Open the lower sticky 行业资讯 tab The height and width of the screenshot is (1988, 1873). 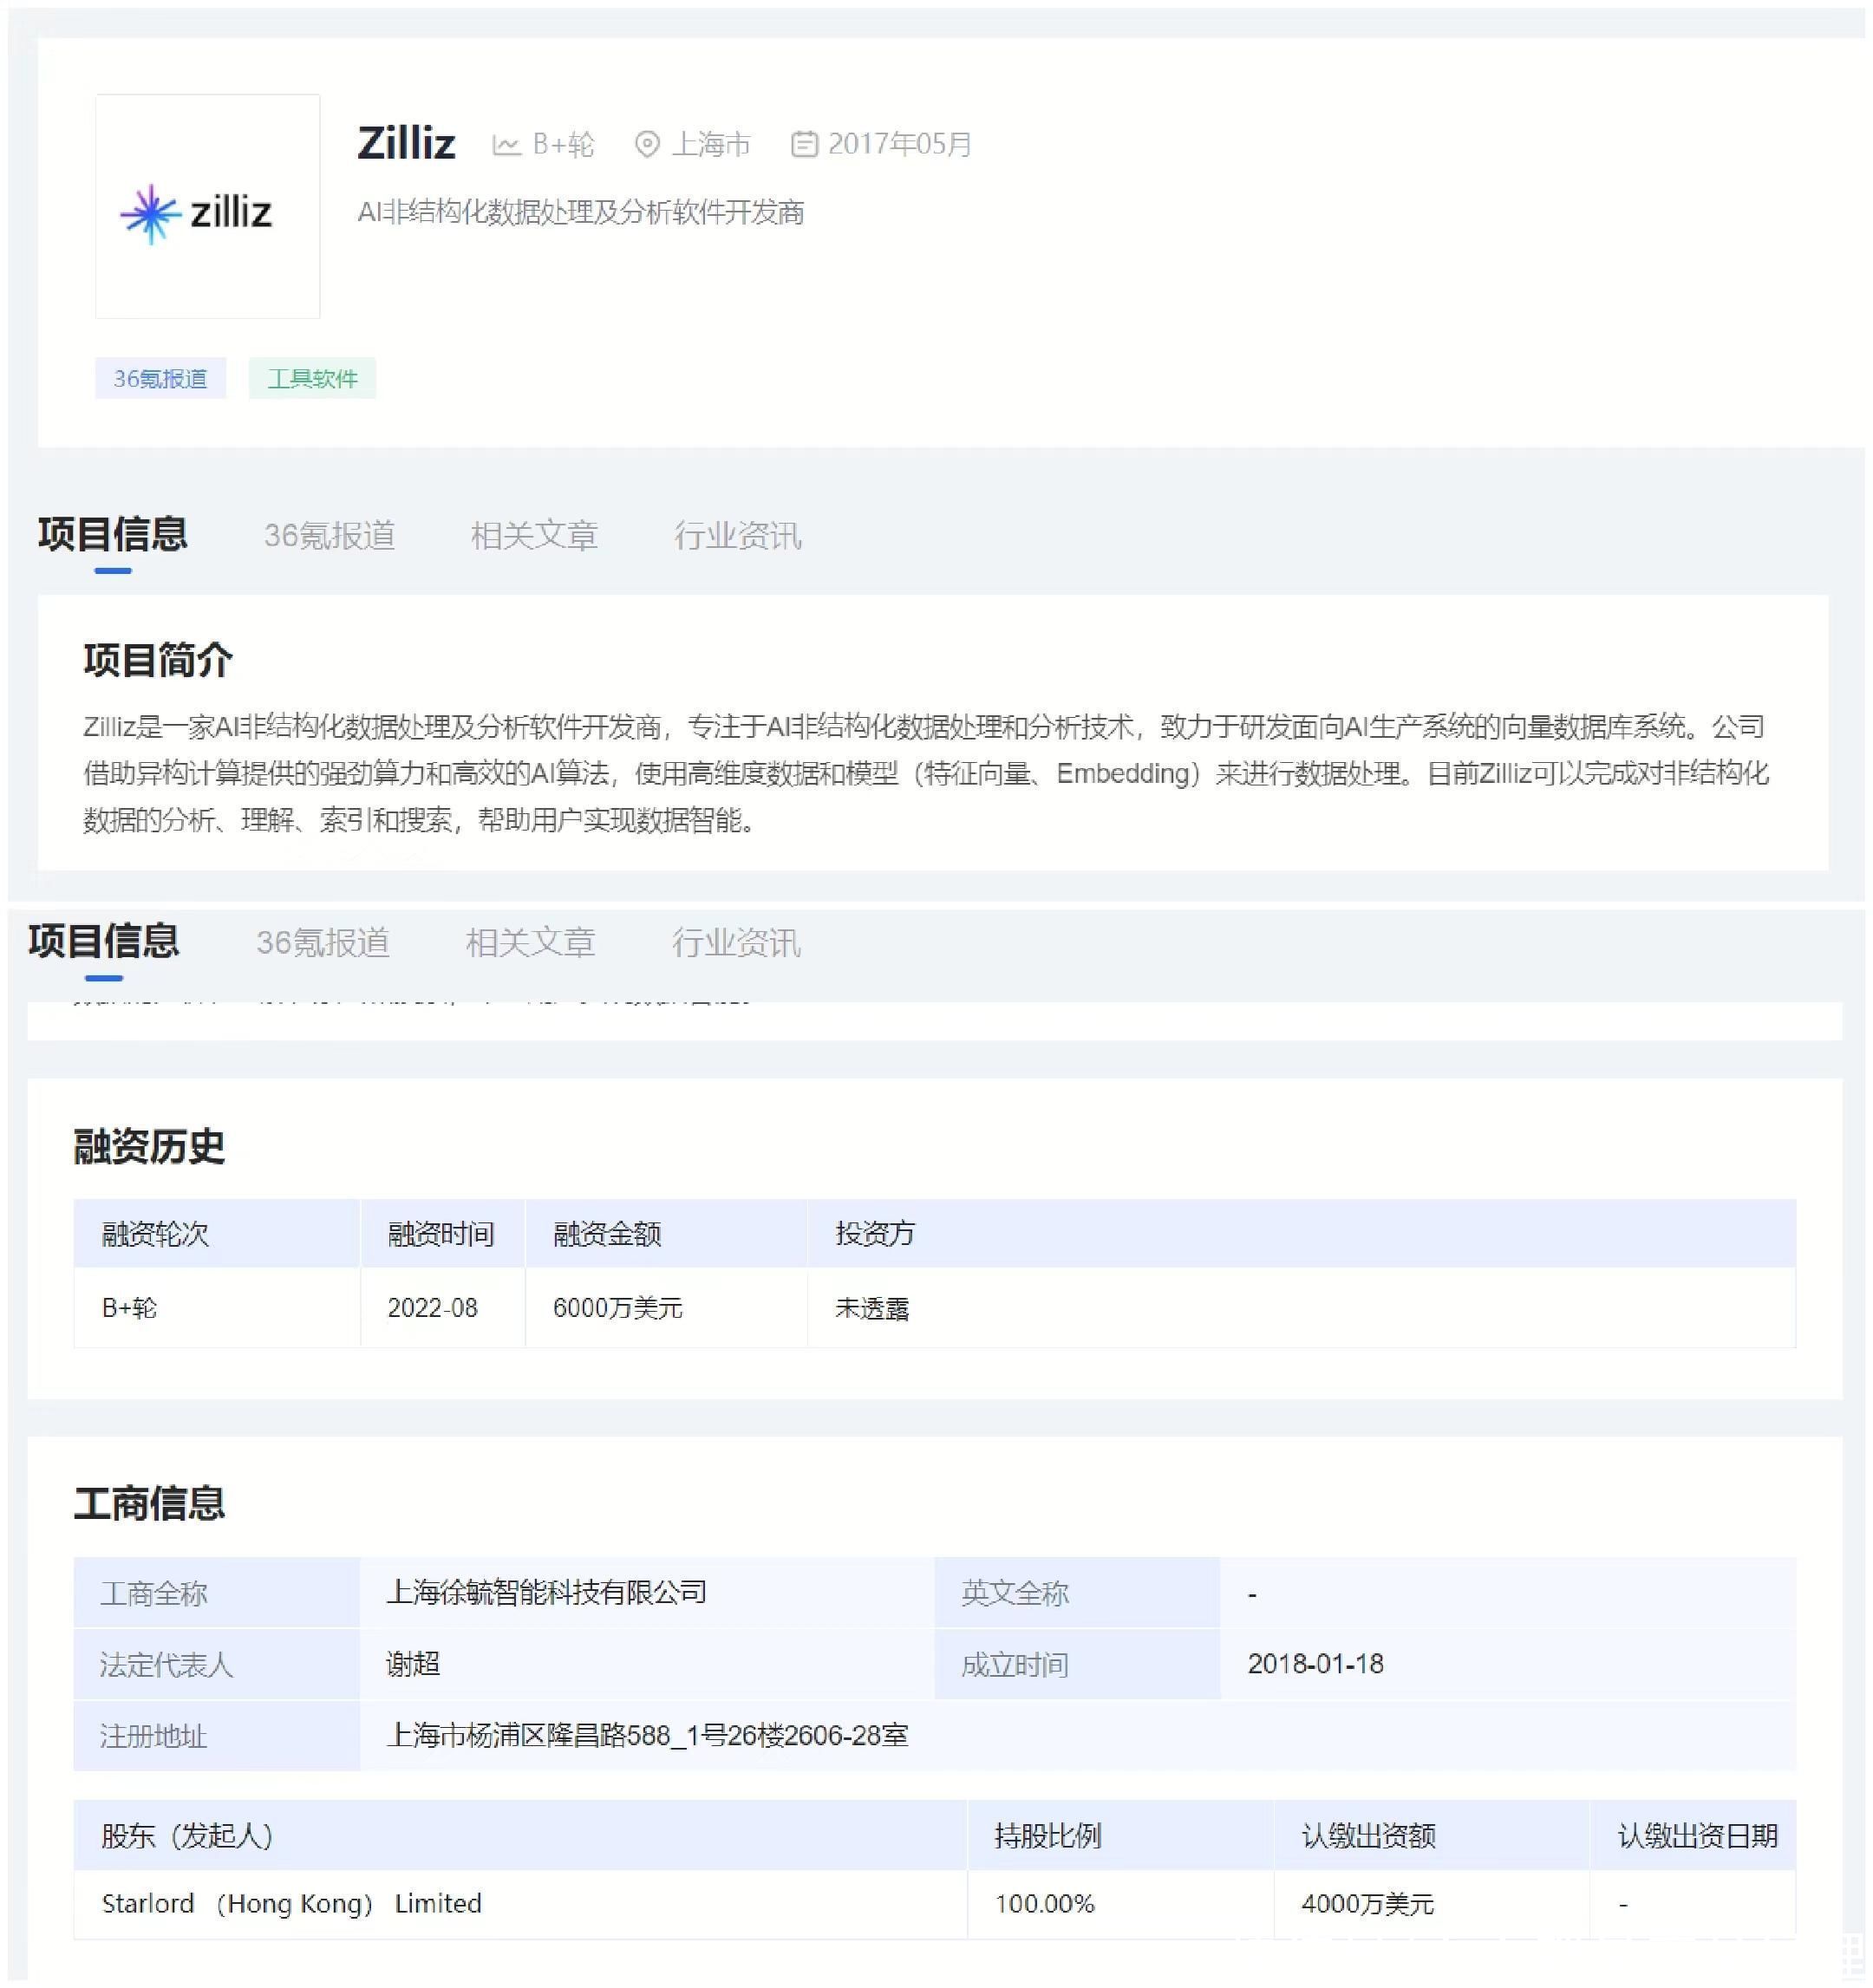[x=736, y=942]
